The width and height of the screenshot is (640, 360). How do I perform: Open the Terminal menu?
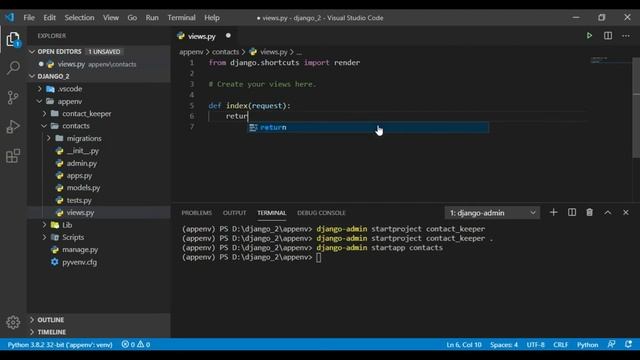pos(181,18)
